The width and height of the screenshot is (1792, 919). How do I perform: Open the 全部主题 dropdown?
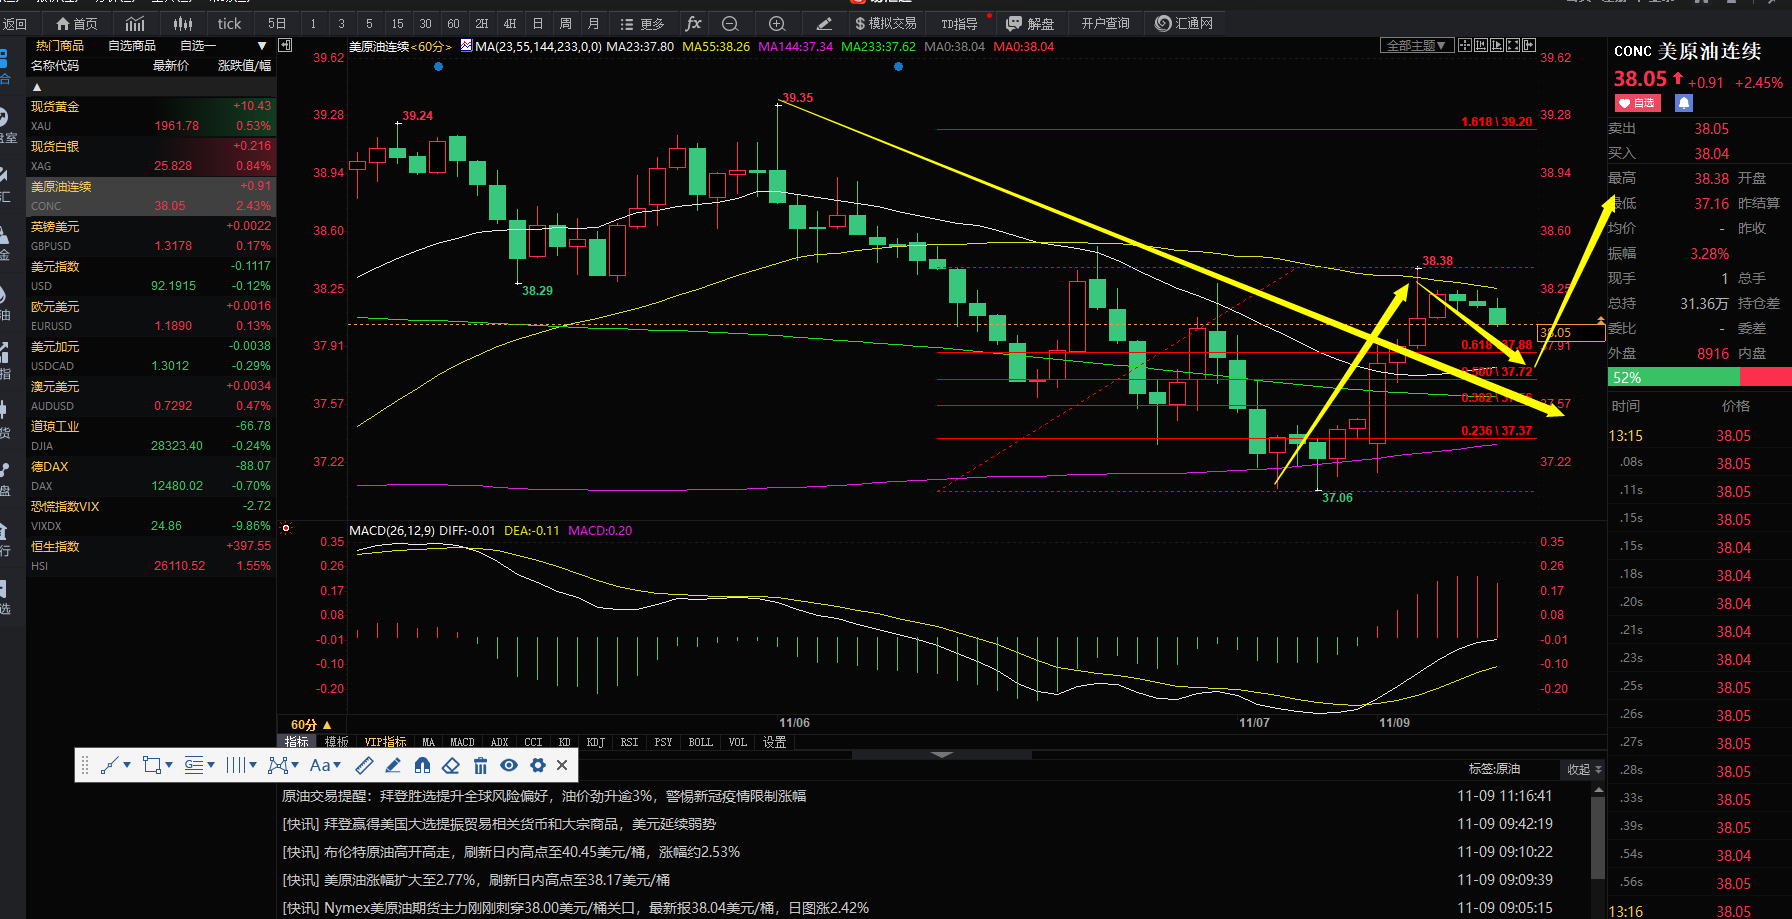[1417, 45]
